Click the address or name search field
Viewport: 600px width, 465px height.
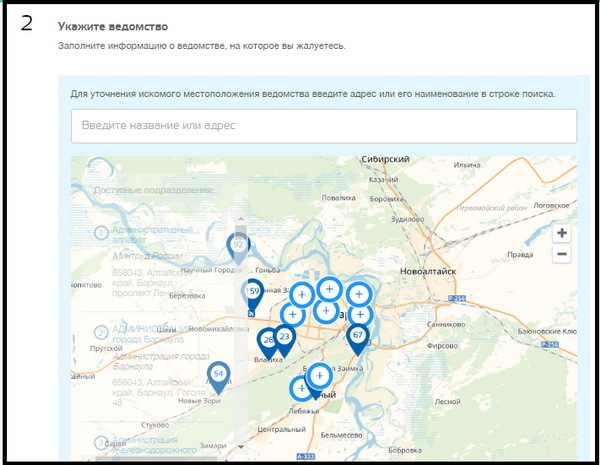pos(324,126)
